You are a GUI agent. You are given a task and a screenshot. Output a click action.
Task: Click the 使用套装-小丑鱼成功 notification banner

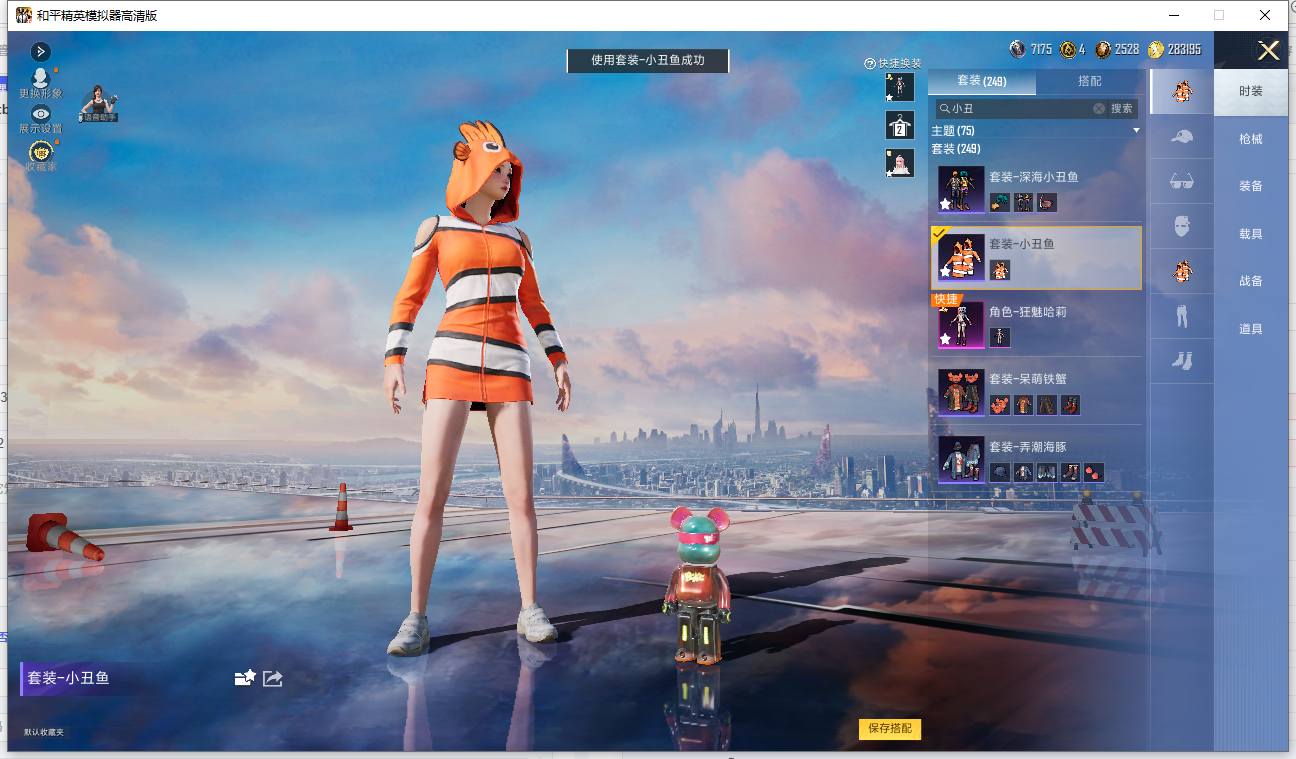[x=648, y=61]
